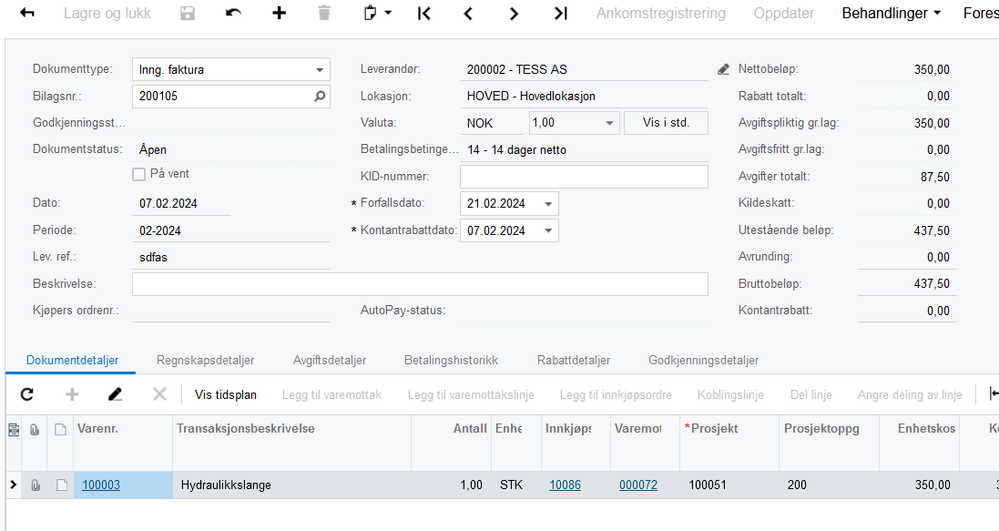The height and width of the screenshot is (531, 999).
Task: Click the project cell 100051
Action: pyautogui.click(x=729, y=485)
